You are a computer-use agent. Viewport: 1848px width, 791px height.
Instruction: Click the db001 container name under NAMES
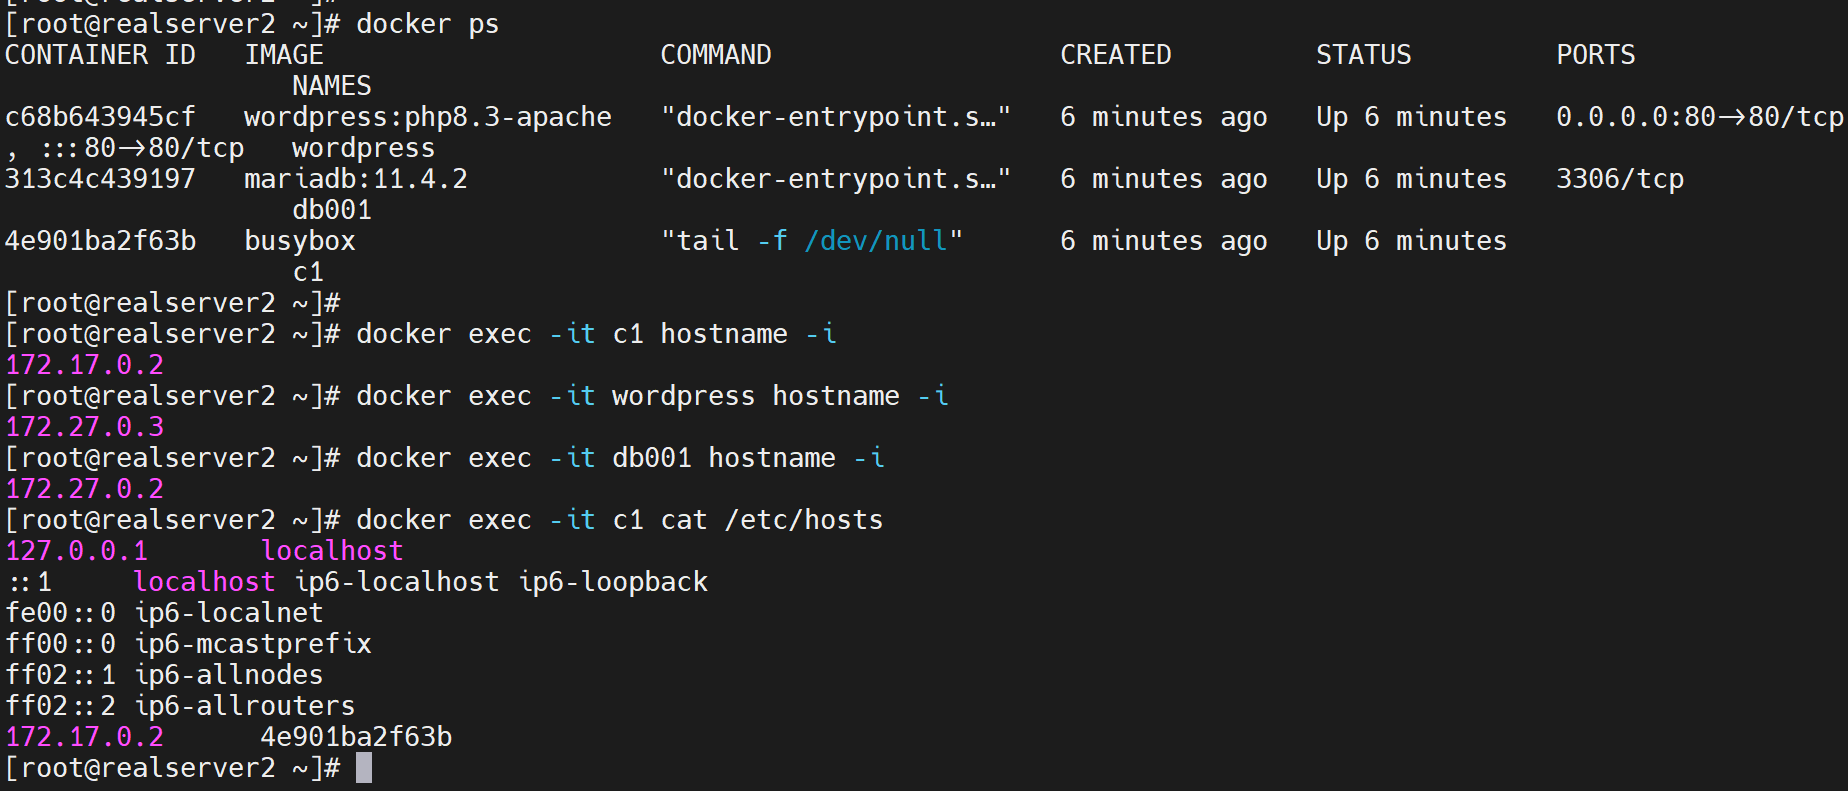coord(331,210)
